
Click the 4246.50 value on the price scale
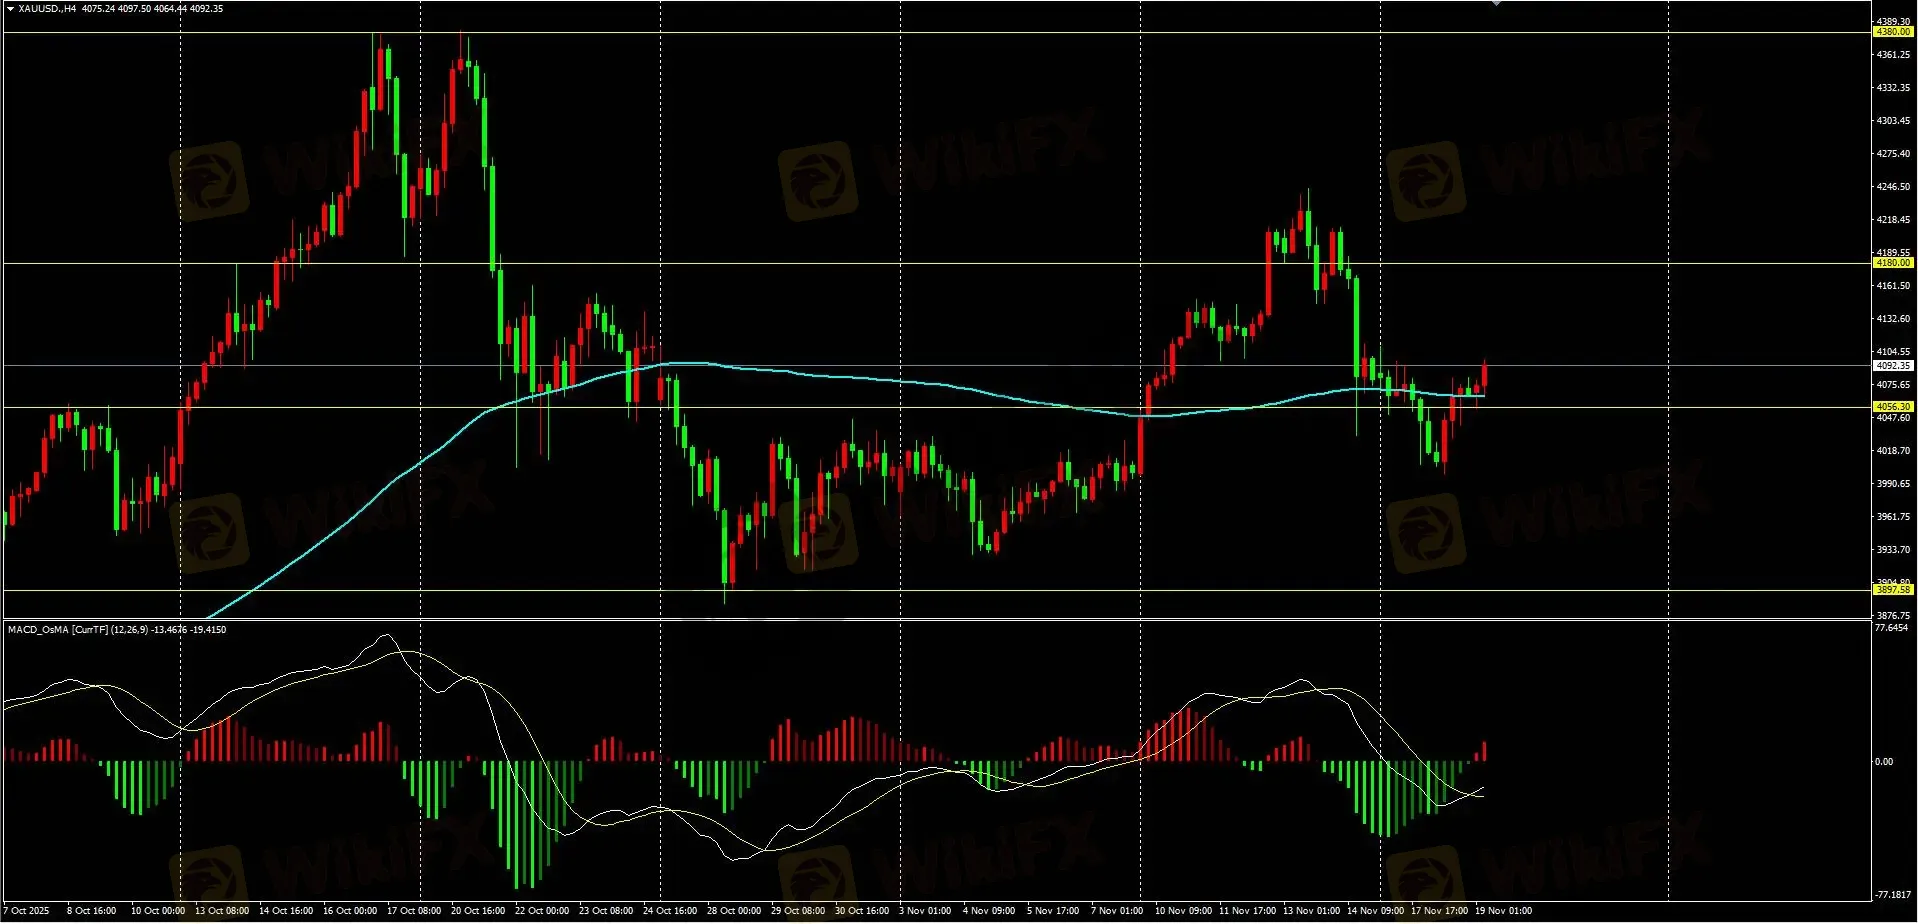[x=1893, y=187]
